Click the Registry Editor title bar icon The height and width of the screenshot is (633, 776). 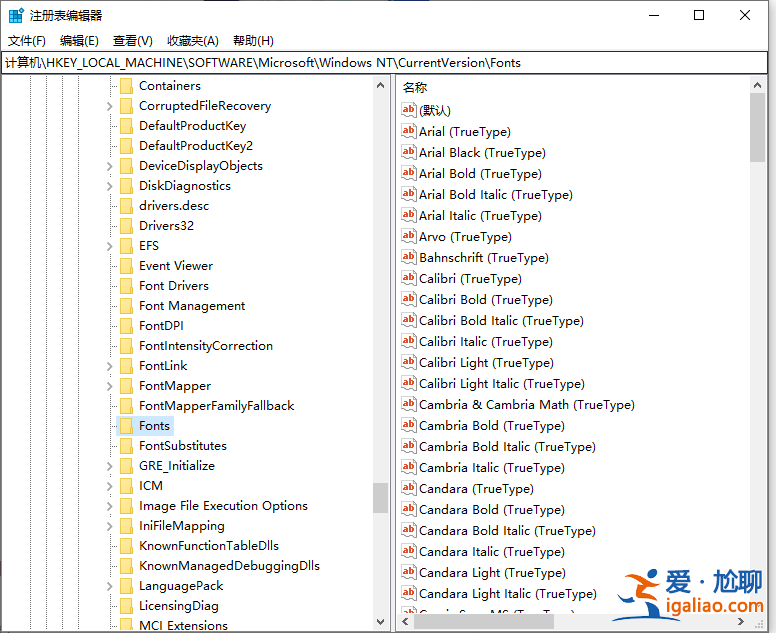(x=16, y=15)
